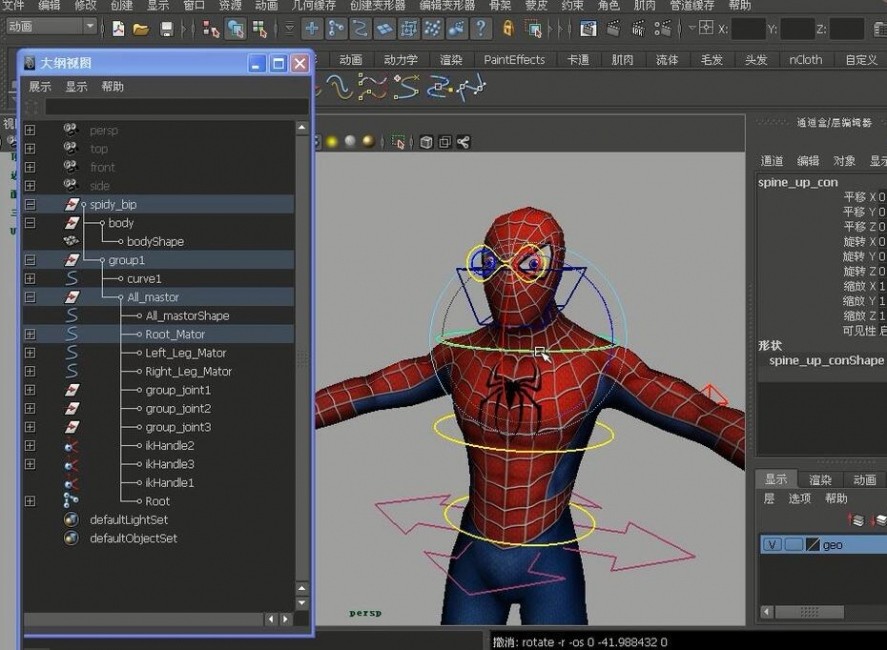Click the Y coordinate input field

point(797,28)
